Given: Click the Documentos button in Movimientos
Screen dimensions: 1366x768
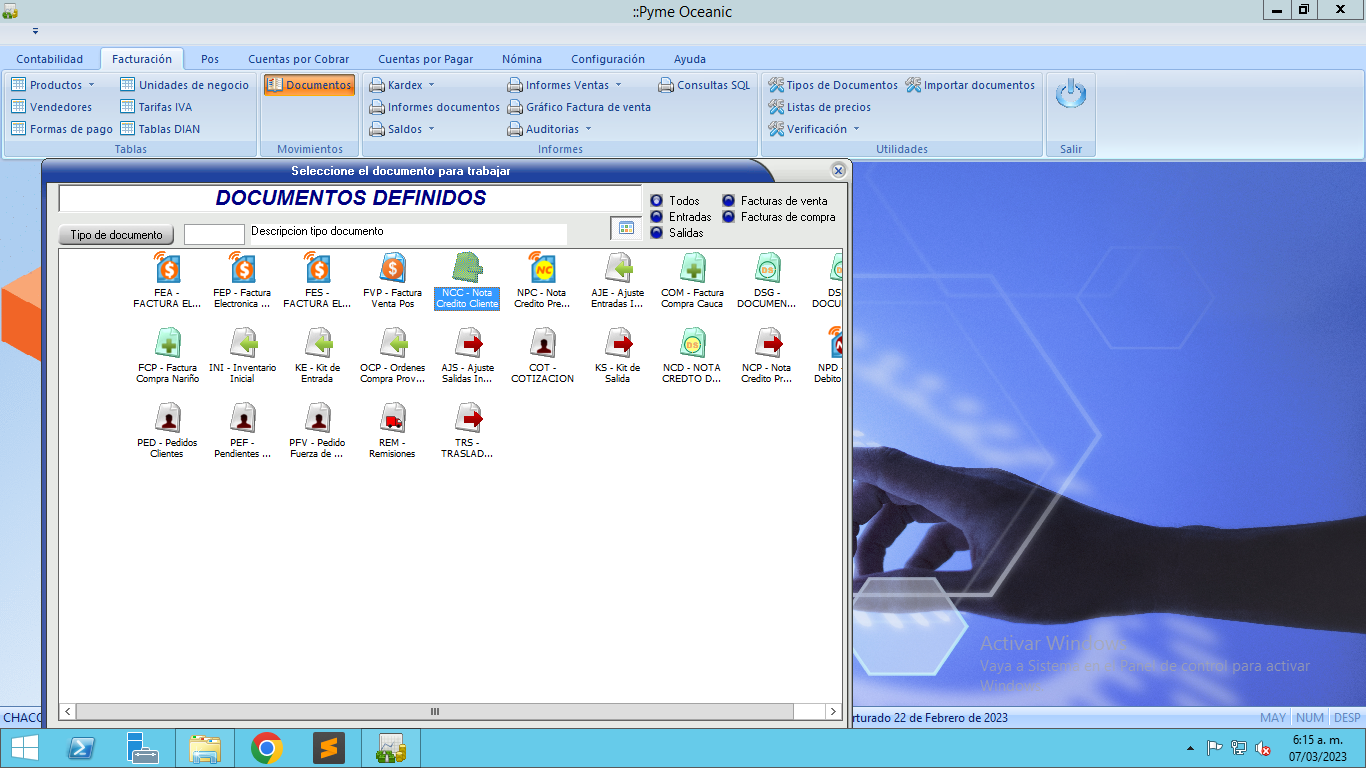Looking at the screenshot, I should coord(309,85).
